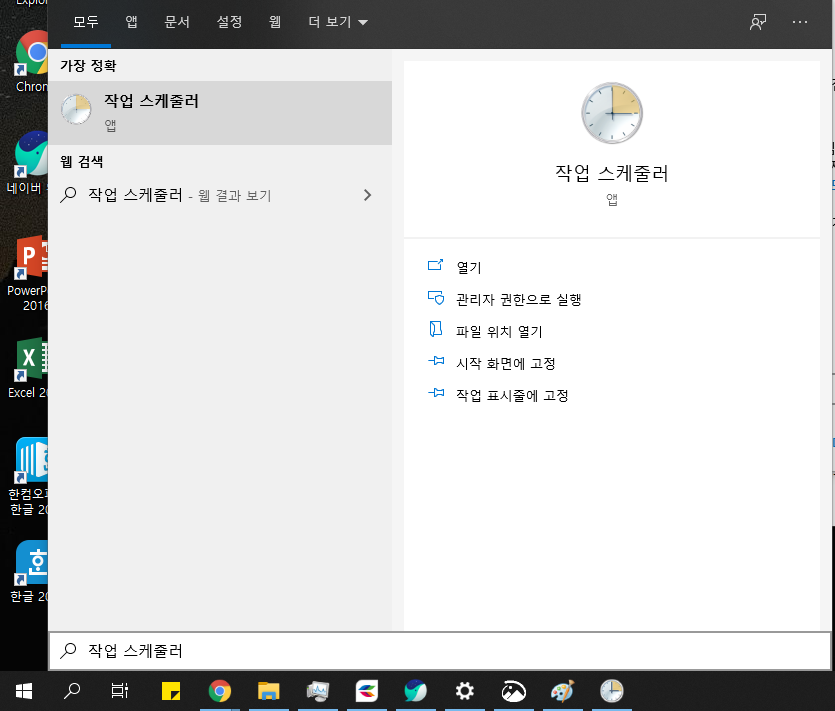Viewport: 835px width, 711px height.
Task: Click 작업 스케줄러 title in preview pane
Action: click(611, 174)
